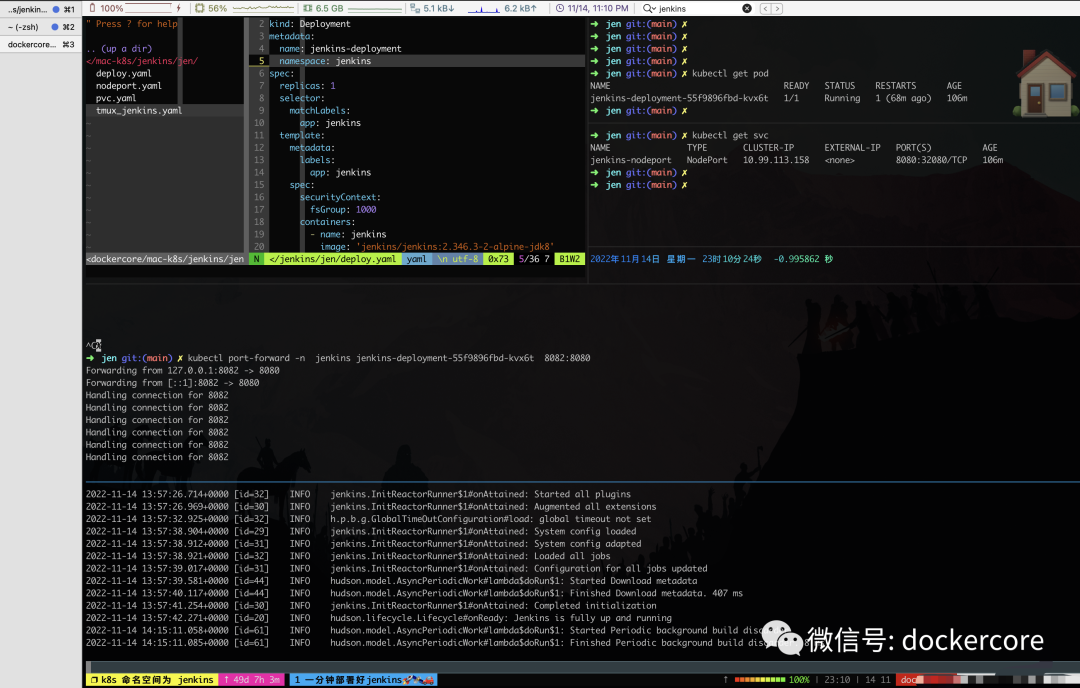Click the CPU 56% chip icon
This screenshot has height=688, width=1080.
click(x=200, y=8)
